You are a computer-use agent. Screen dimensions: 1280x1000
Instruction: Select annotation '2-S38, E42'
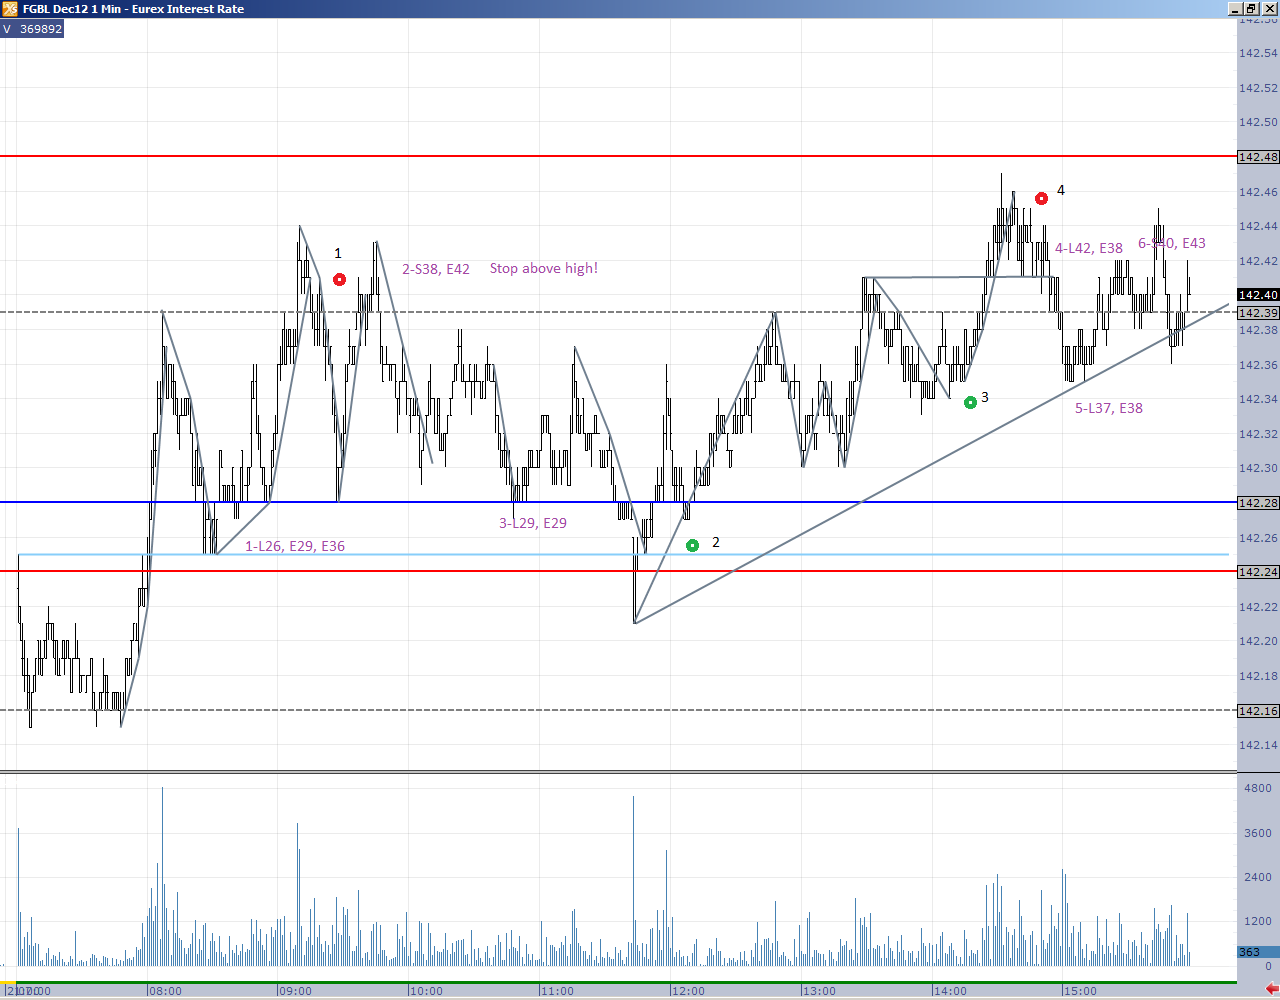click(436, 269)
